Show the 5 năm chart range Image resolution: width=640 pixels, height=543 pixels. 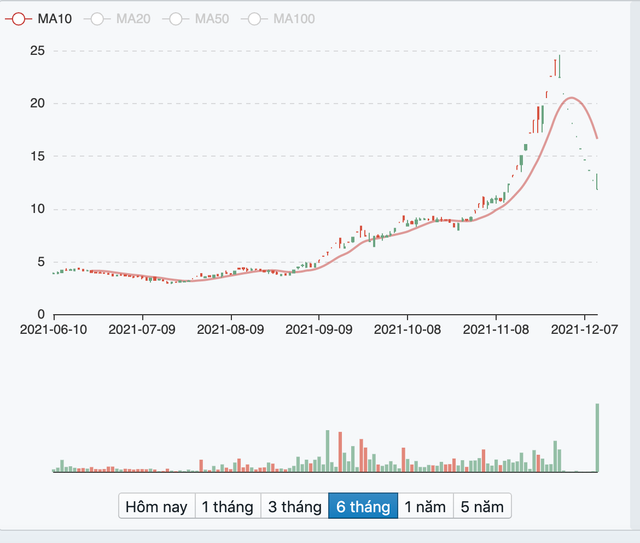[x=481, y=506]
